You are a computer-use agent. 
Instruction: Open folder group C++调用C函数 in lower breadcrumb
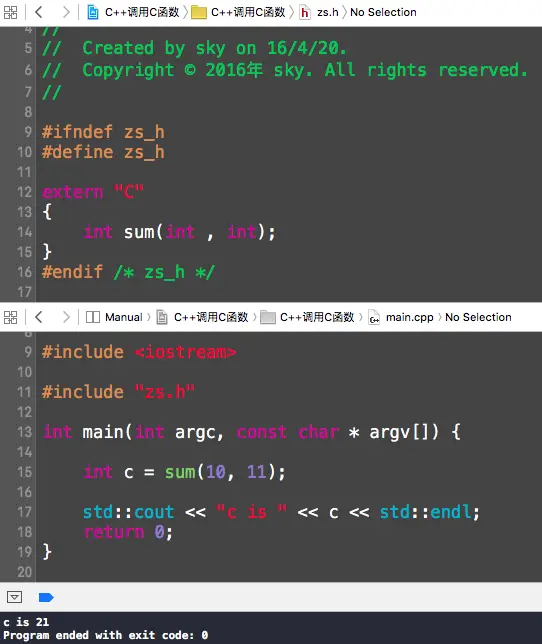pyautogui.click(x=317, y=317)
